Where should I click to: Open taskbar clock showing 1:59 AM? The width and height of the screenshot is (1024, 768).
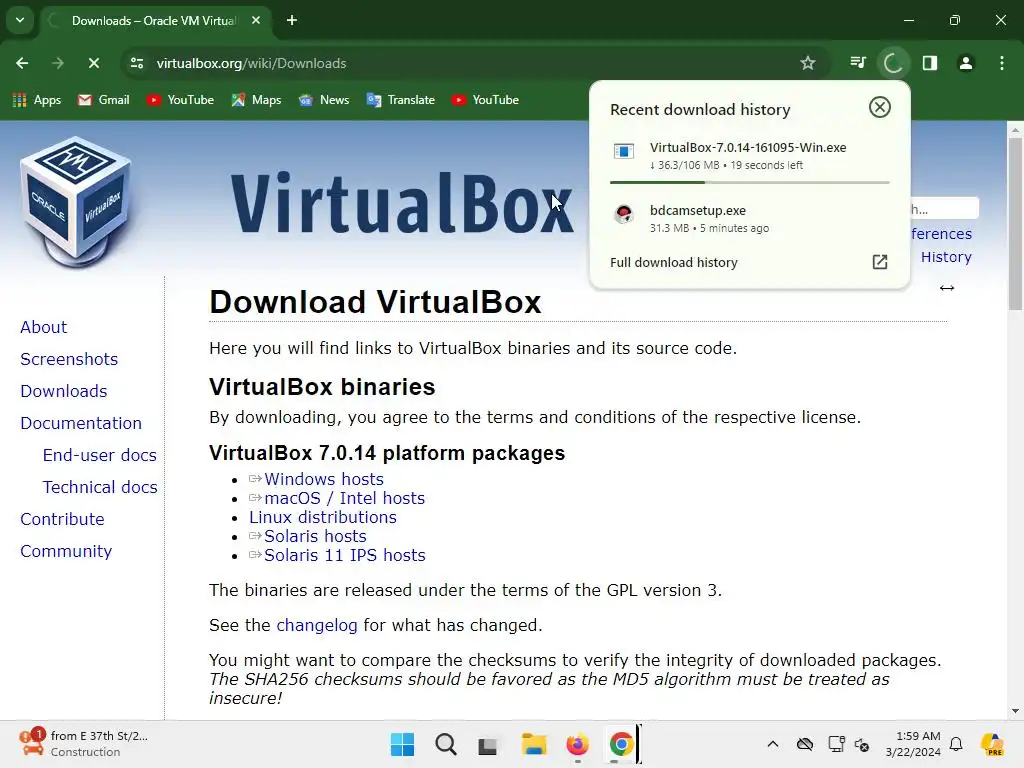913,744
